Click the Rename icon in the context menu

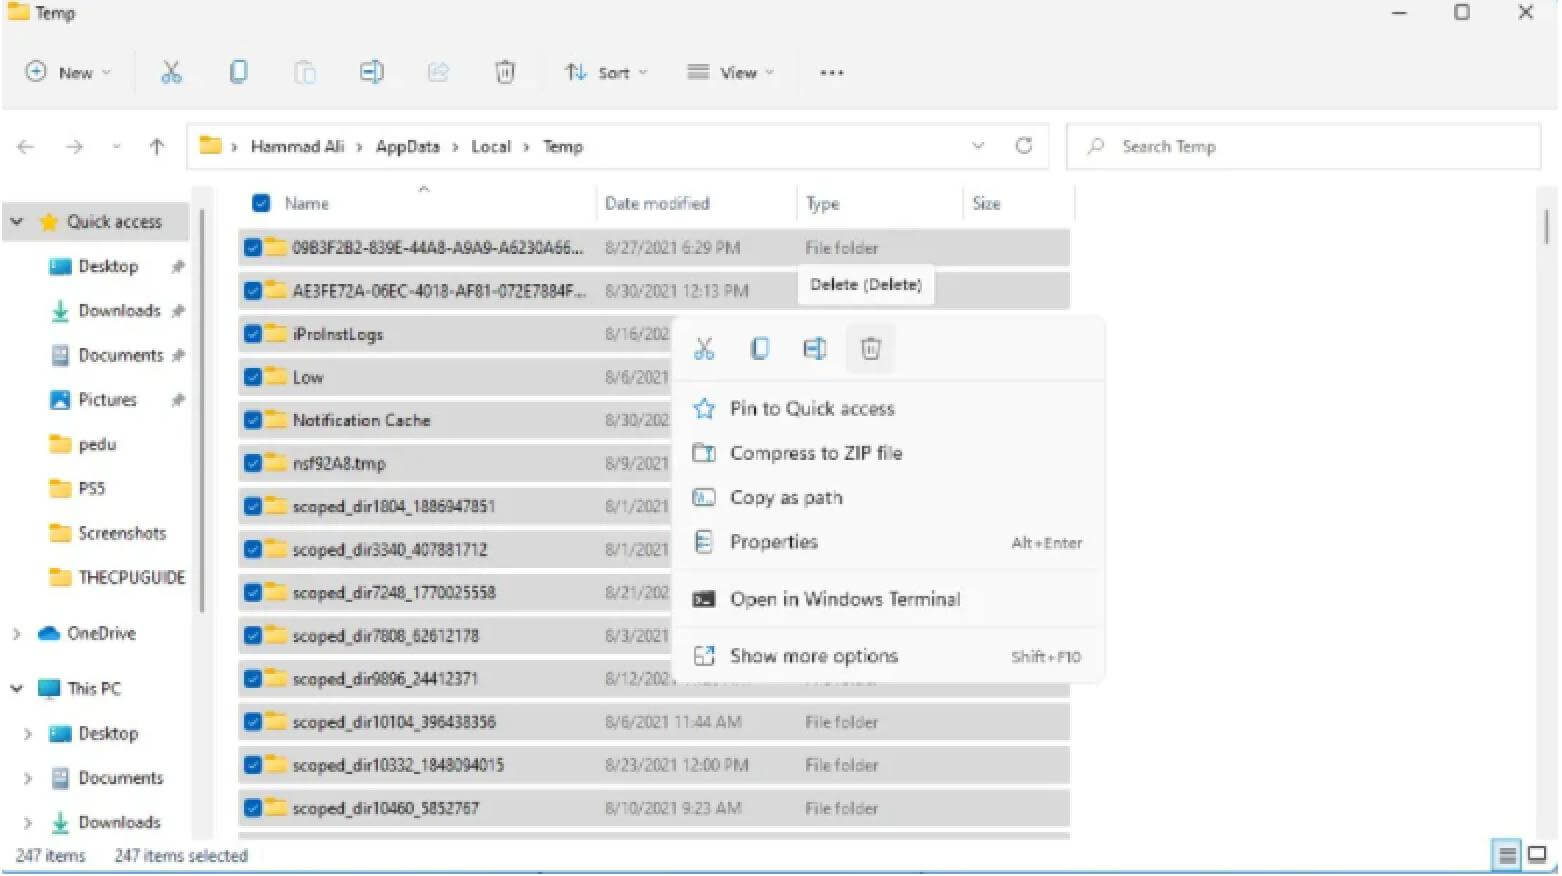tap(815, 348)
